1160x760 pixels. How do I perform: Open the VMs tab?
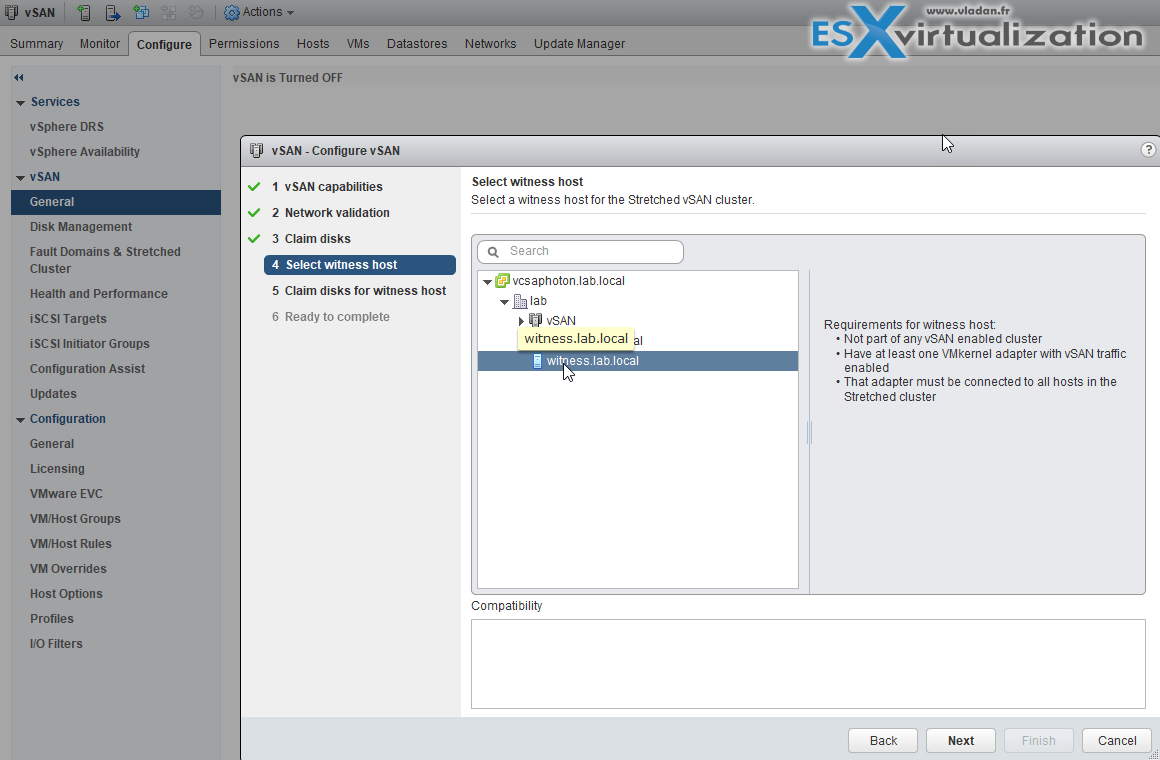[x=358, y=44]
